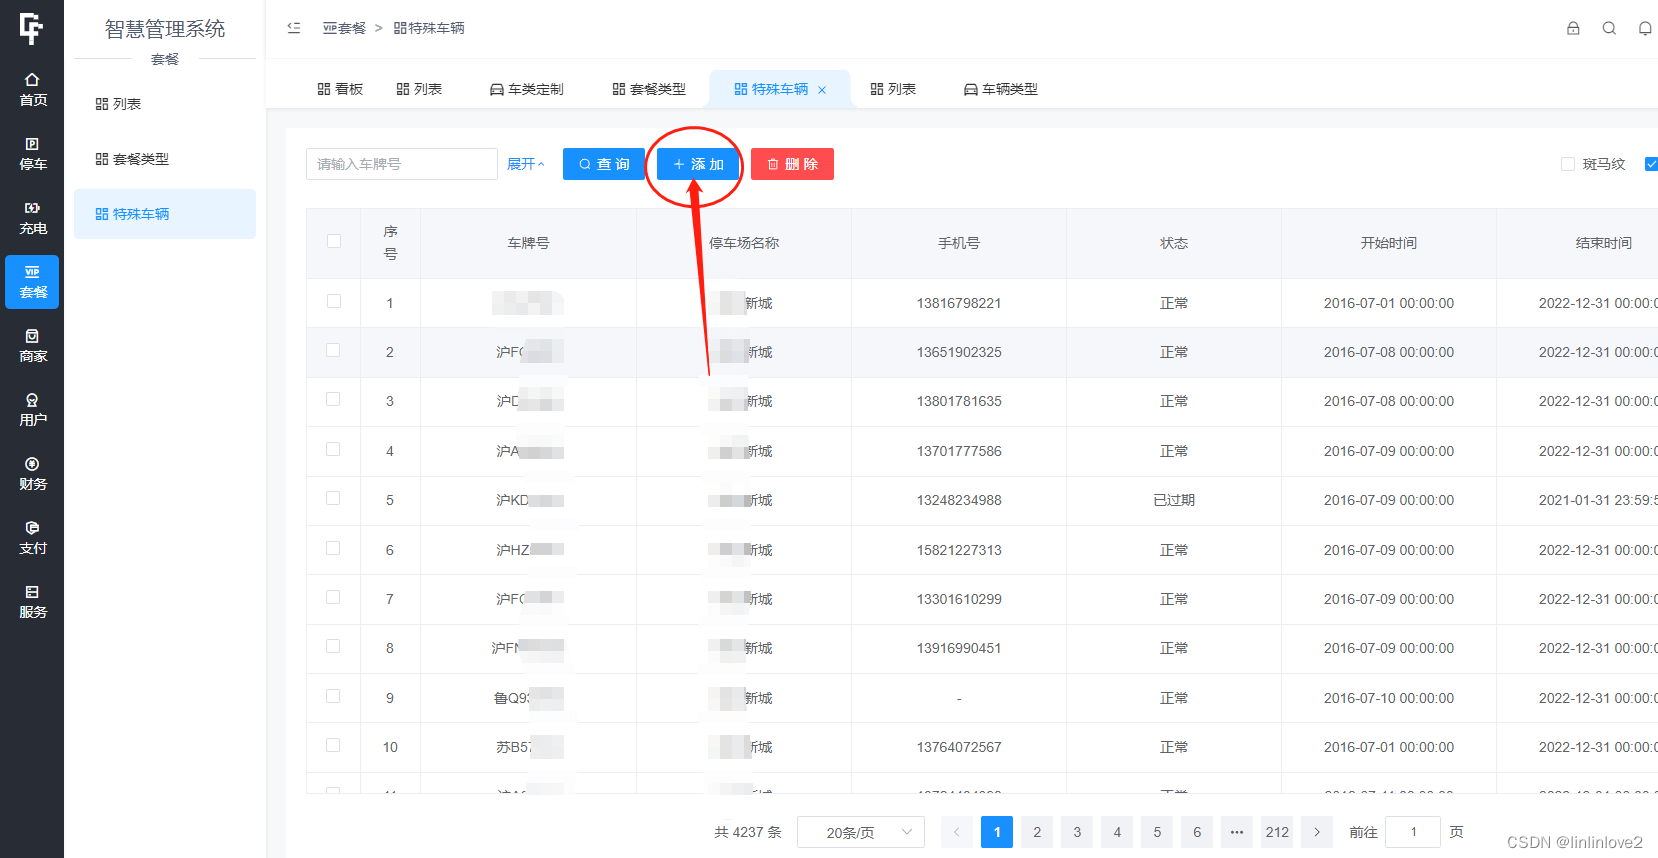Click the license plate input field
The width and height of the screenshot is (1658, 858).
pos(402,164)
